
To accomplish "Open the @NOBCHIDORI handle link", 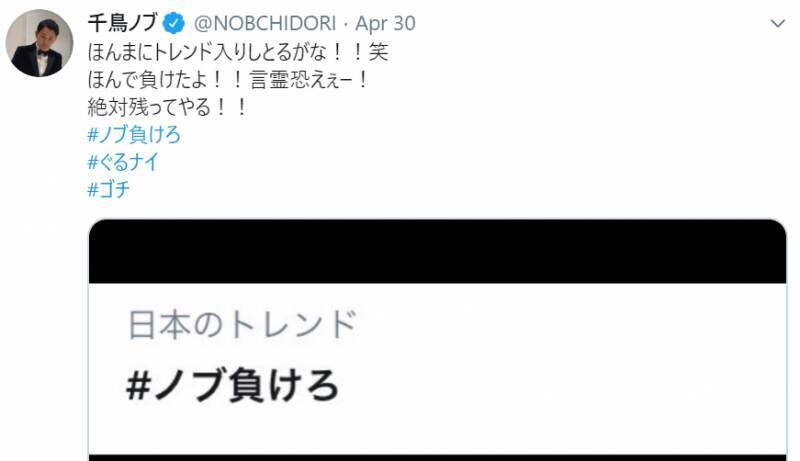I will pyautogui.click(x=265, y=23).
